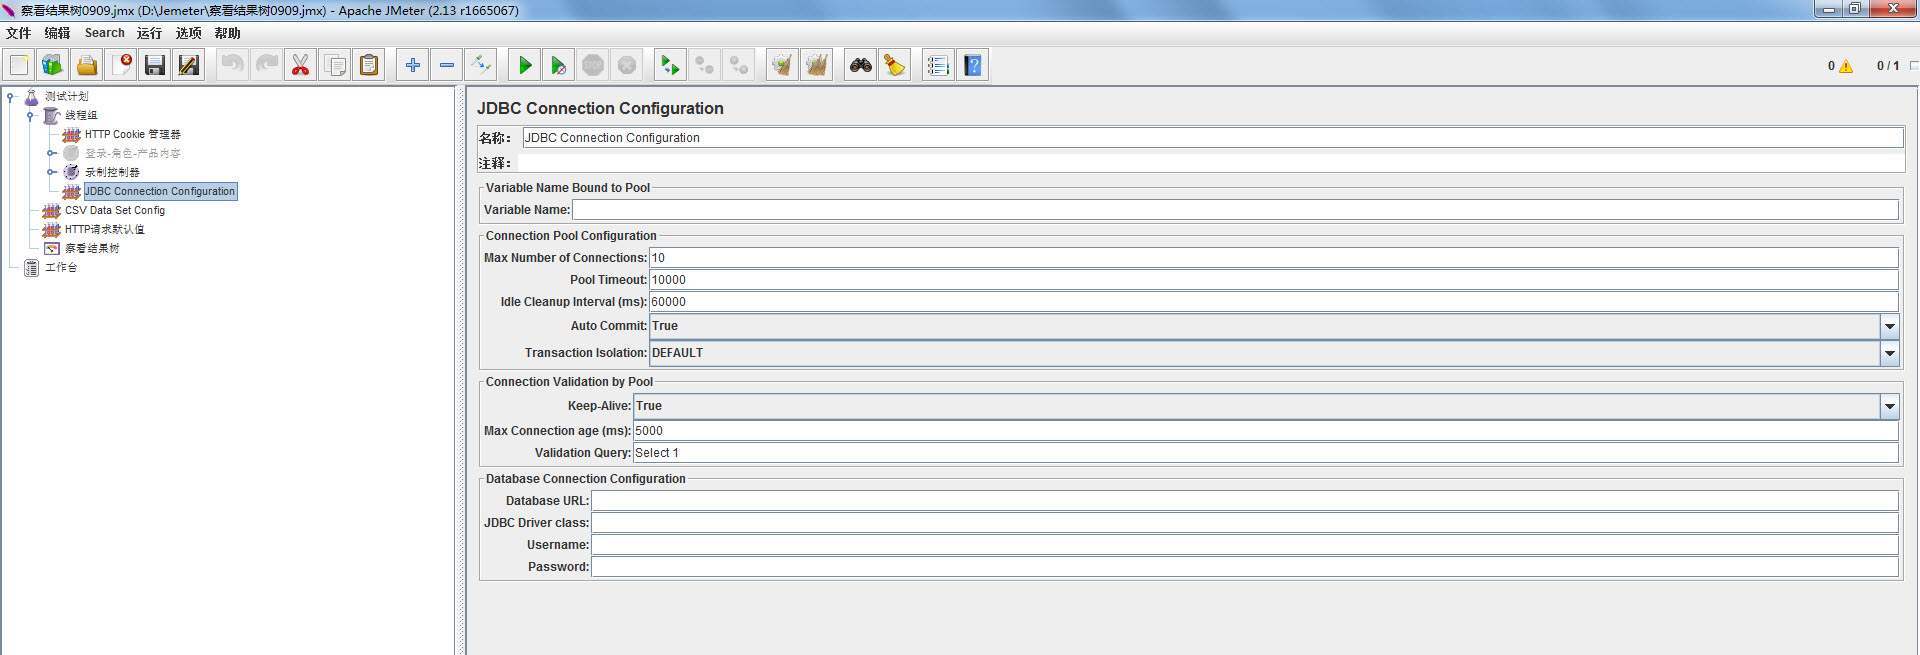The width and height of the screenshot is (1920, 655).
Task: Select HTTP Cookie 管理器 tree node
Action: [133, 134]
